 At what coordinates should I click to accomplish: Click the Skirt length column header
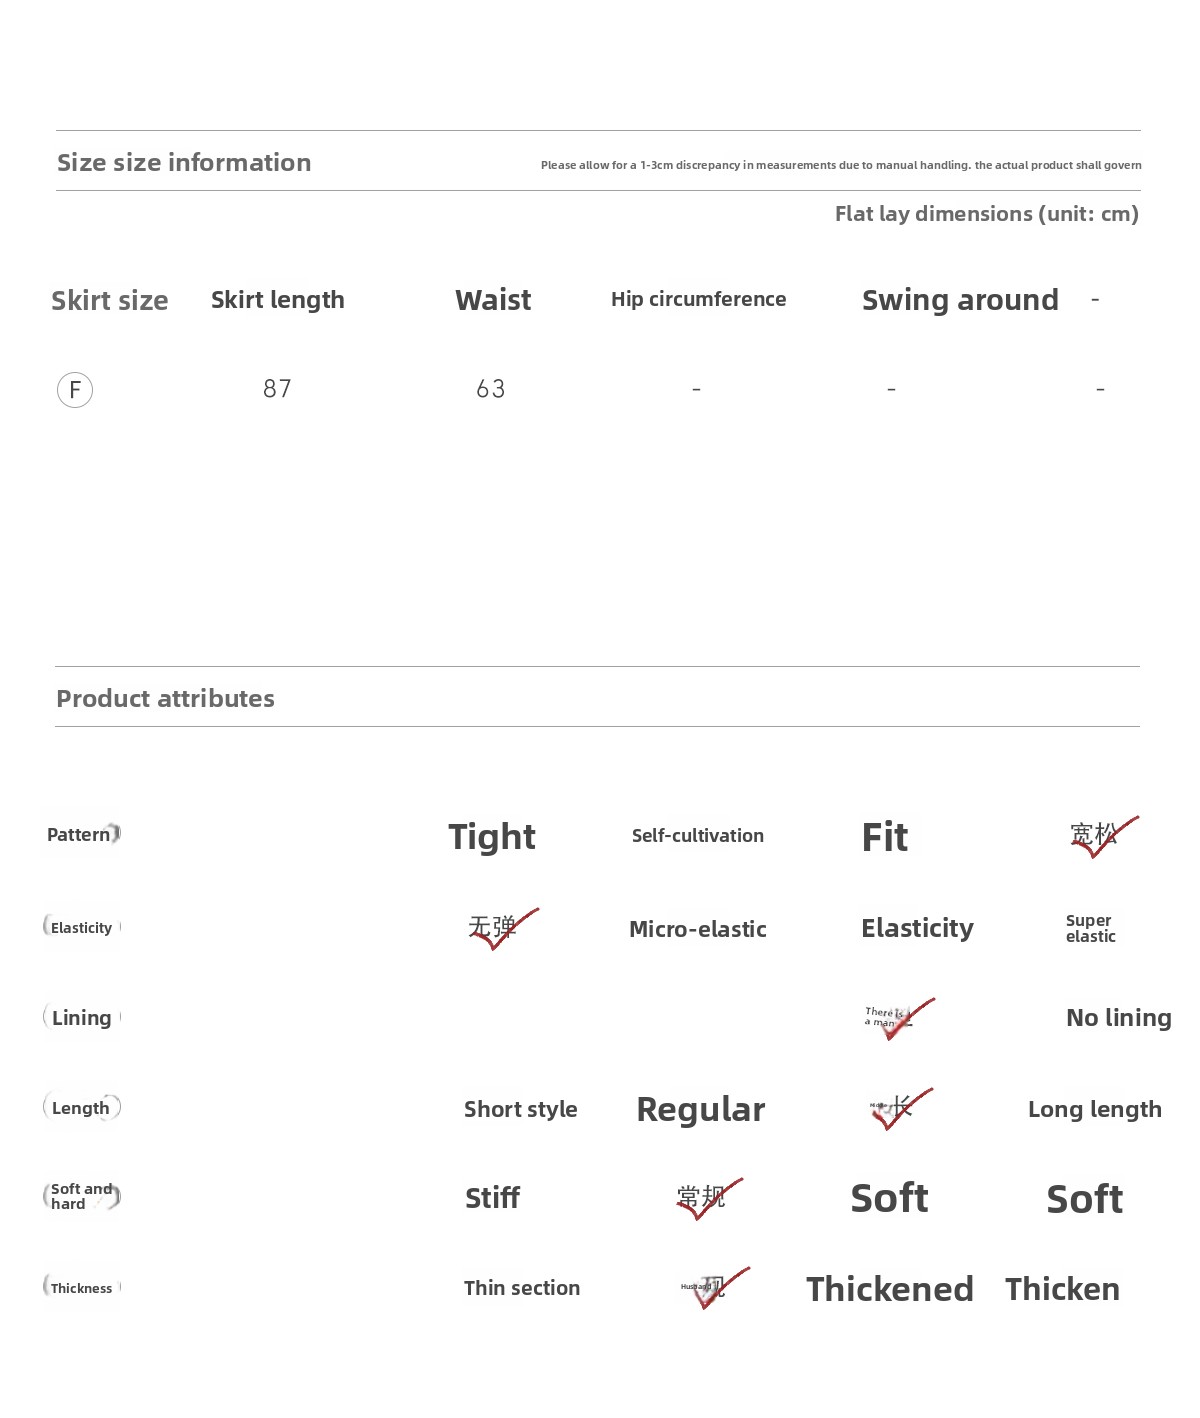[x=277, y=300]
